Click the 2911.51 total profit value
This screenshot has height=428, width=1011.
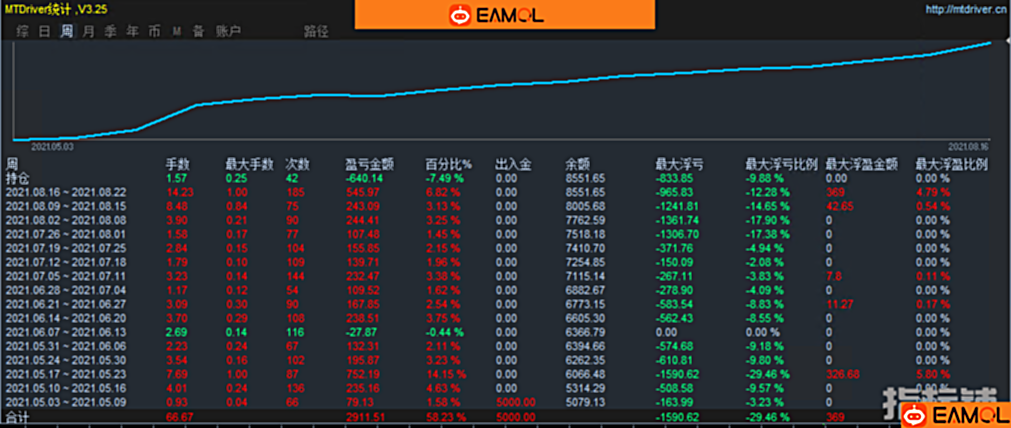[x=366, y=418]
